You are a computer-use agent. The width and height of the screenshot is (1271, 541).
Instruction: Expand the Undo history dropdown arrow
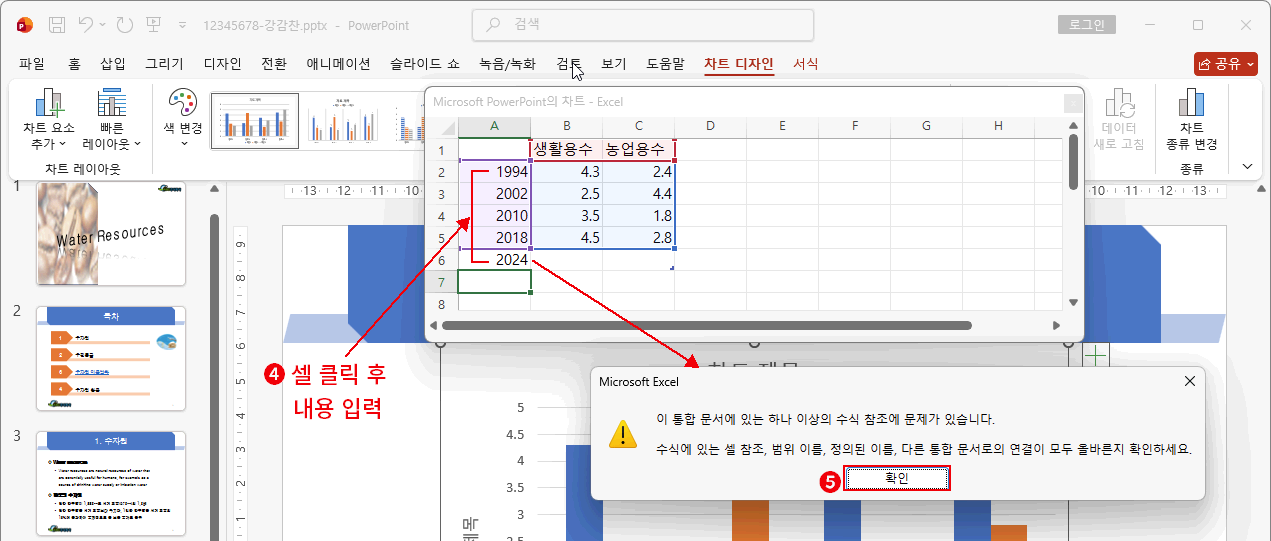click(x=103, y=24)
